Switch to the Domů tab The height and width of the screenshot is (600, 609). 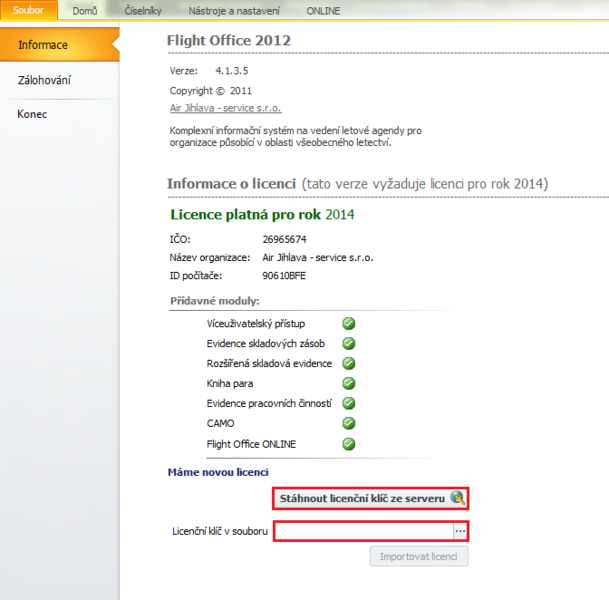pyautogui.click(x=85, y=10)
